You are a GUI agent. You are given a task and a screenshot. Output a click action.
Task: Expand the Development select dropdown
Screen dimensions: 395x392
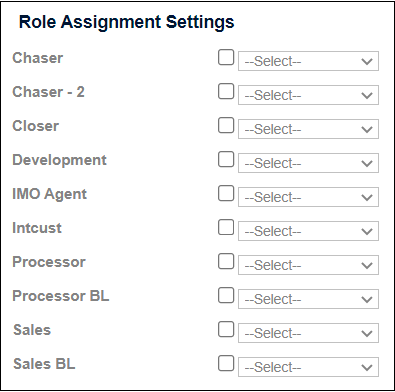click(x=308, y=163)
